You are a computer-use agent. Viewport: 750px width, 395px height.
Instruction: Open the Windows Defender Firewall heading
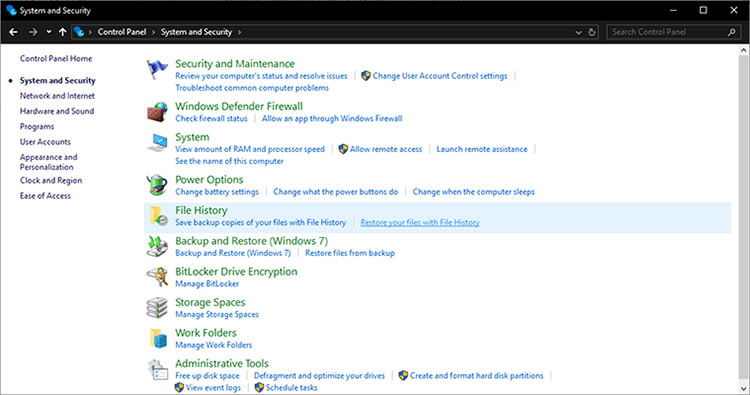pyautogui.click(x=239, y=106)
